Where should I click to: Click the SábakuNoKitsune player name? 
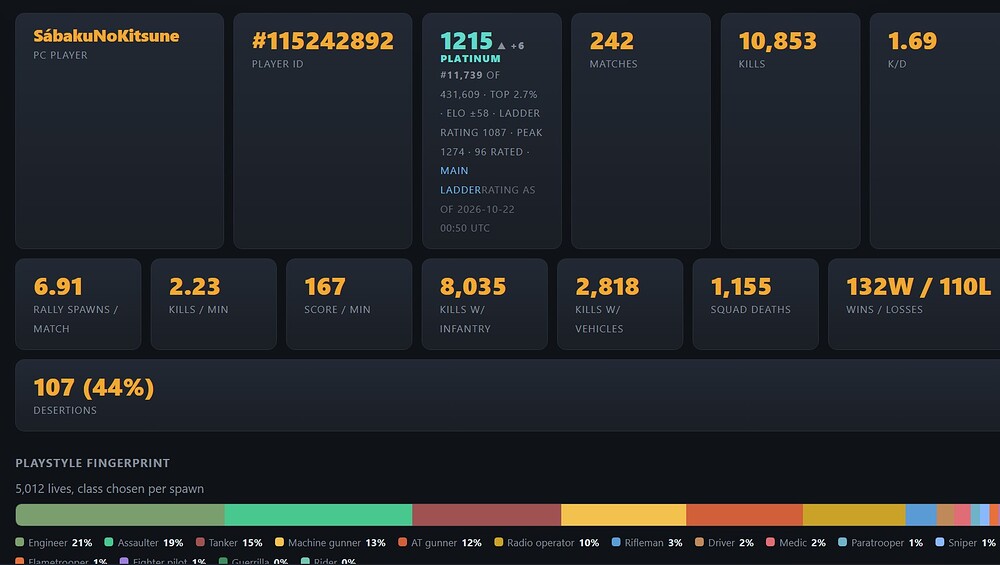click(x=106, y=36)
